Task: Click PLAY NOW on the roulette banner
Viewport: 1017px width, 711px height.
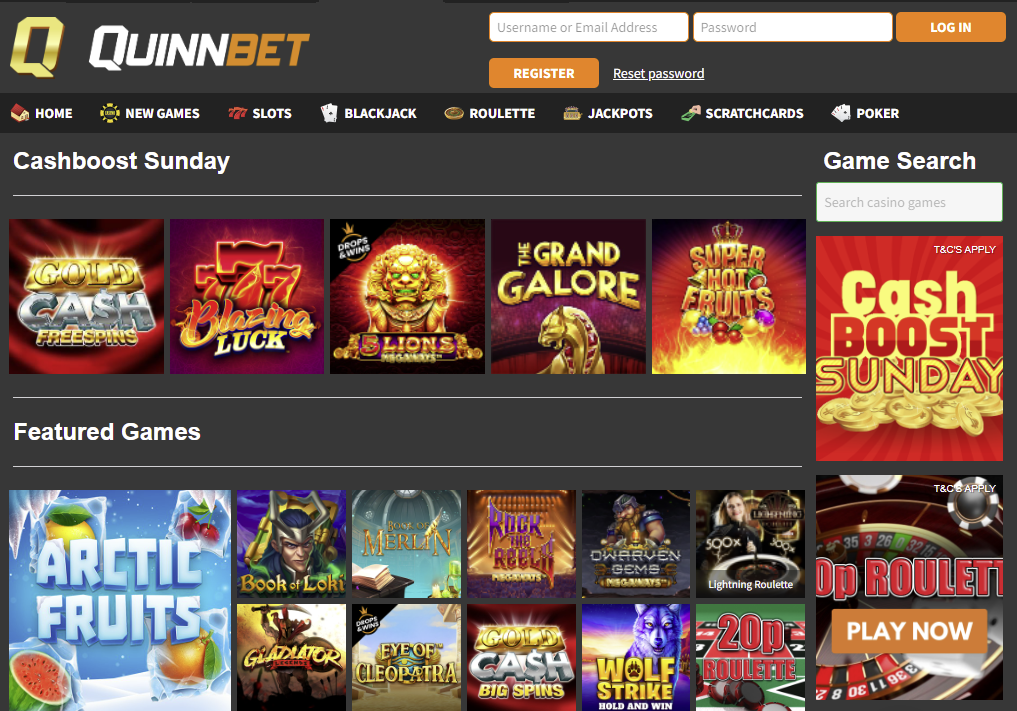Action: [909, 631]
